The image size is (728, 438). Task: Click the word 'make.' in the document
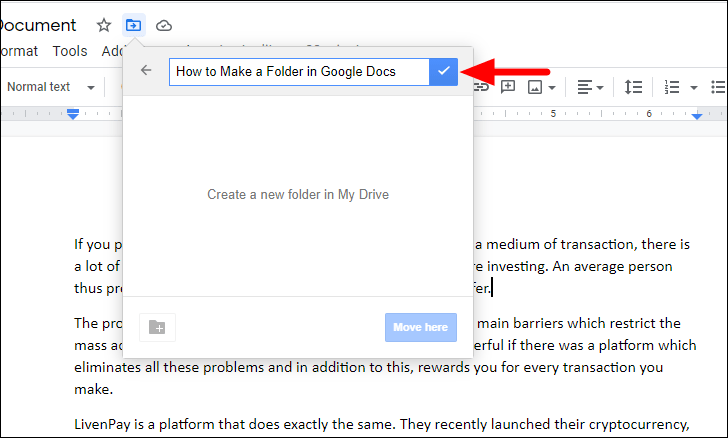click(93, 389)
